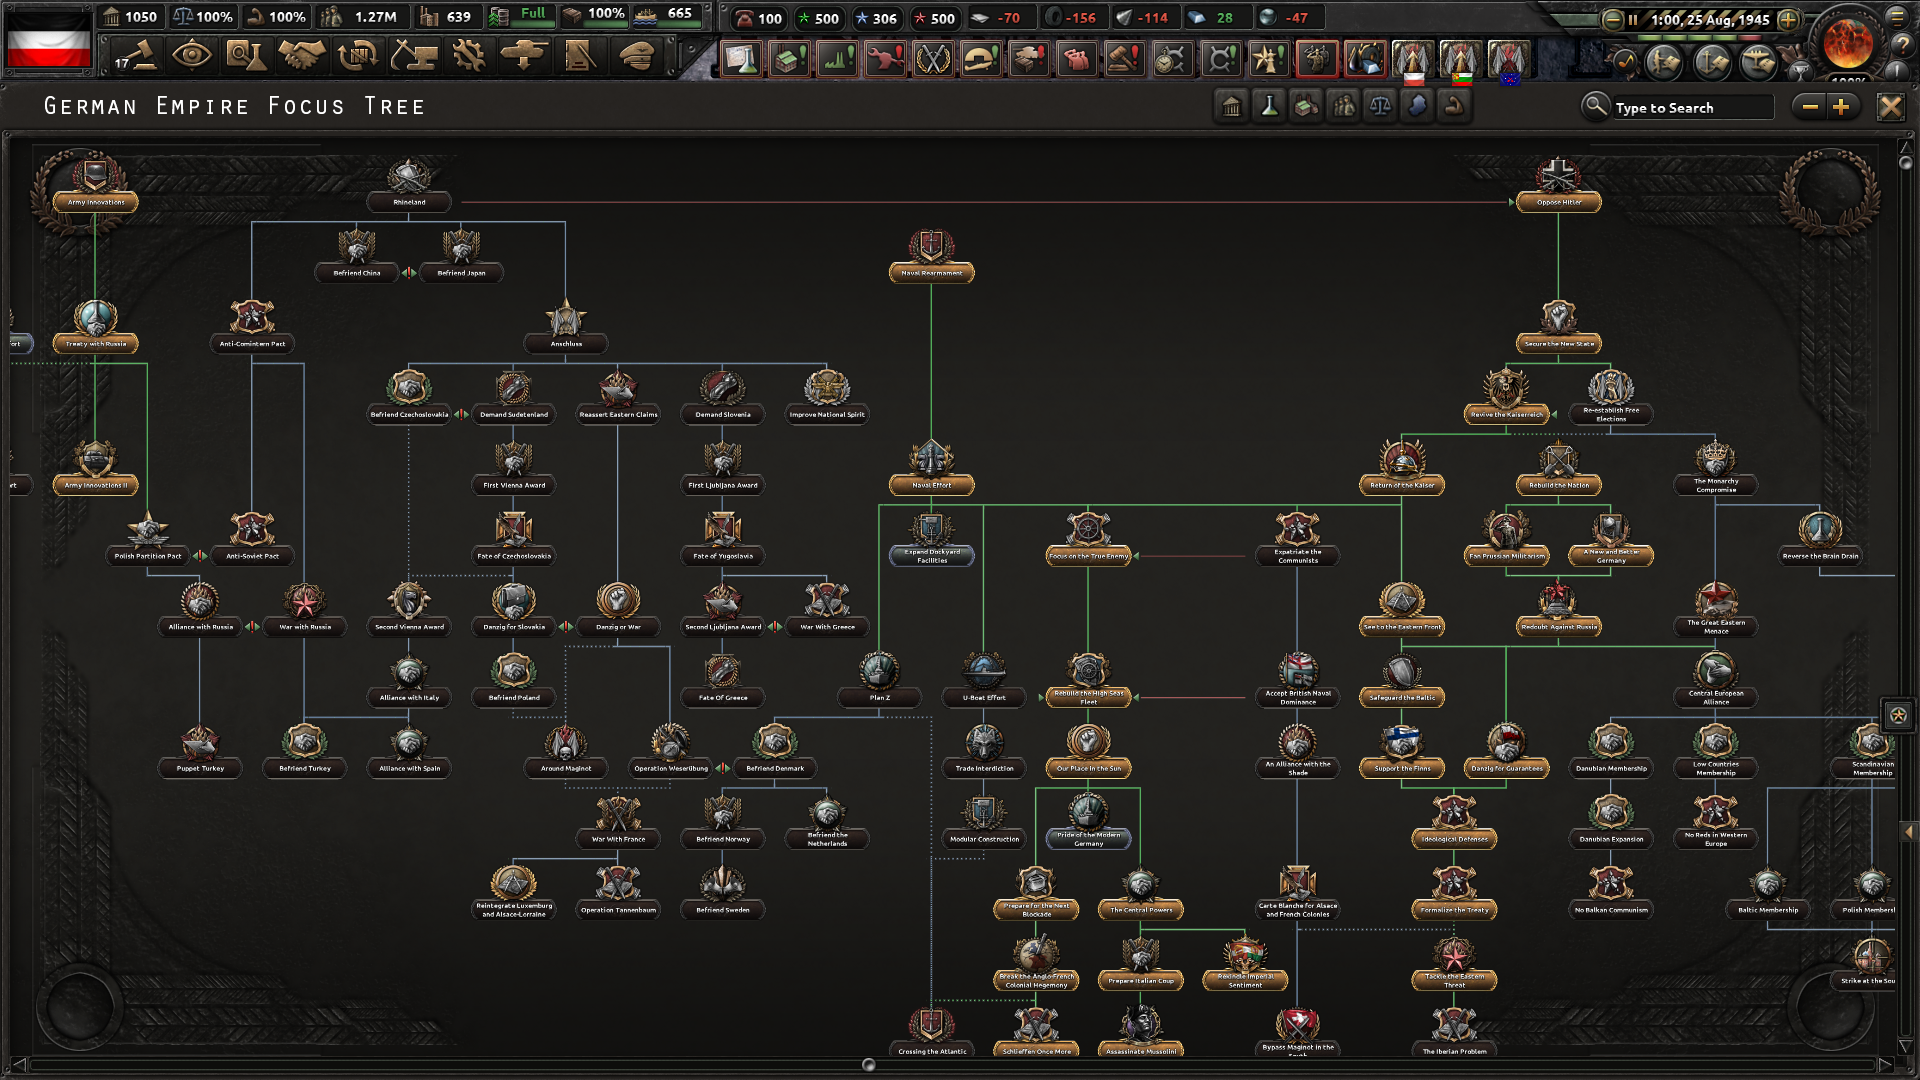
Task: Select the Befriend Japan focus
Action: pyautogui.click(x=461, y=257)
